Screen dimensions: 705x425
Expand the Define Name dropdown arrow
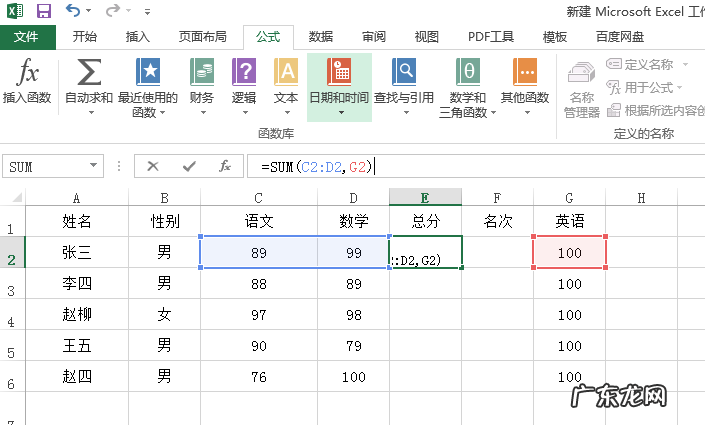click(685, 64)
